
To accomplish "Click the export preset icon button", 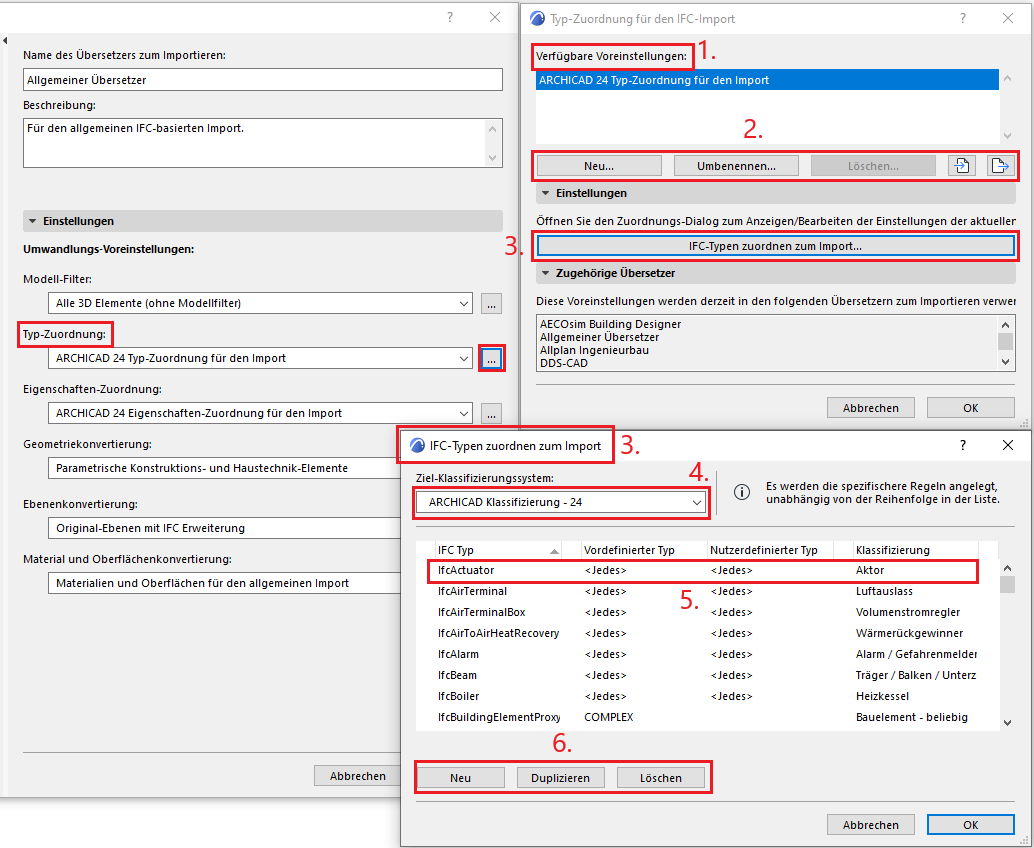I will tap(999, 166).
